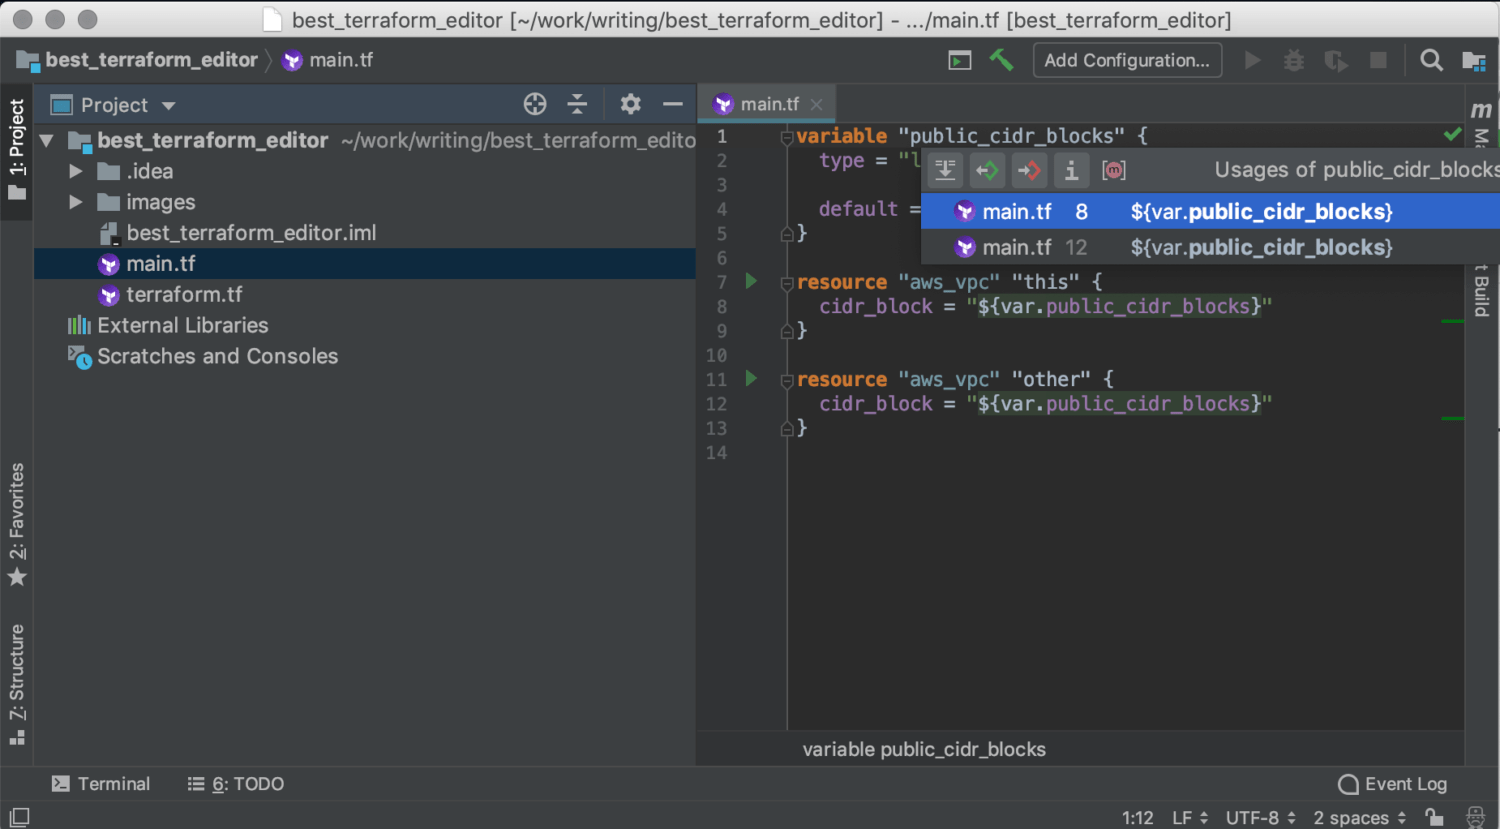Click variable name "public_cidr_blocks" on line 1

1011,136
